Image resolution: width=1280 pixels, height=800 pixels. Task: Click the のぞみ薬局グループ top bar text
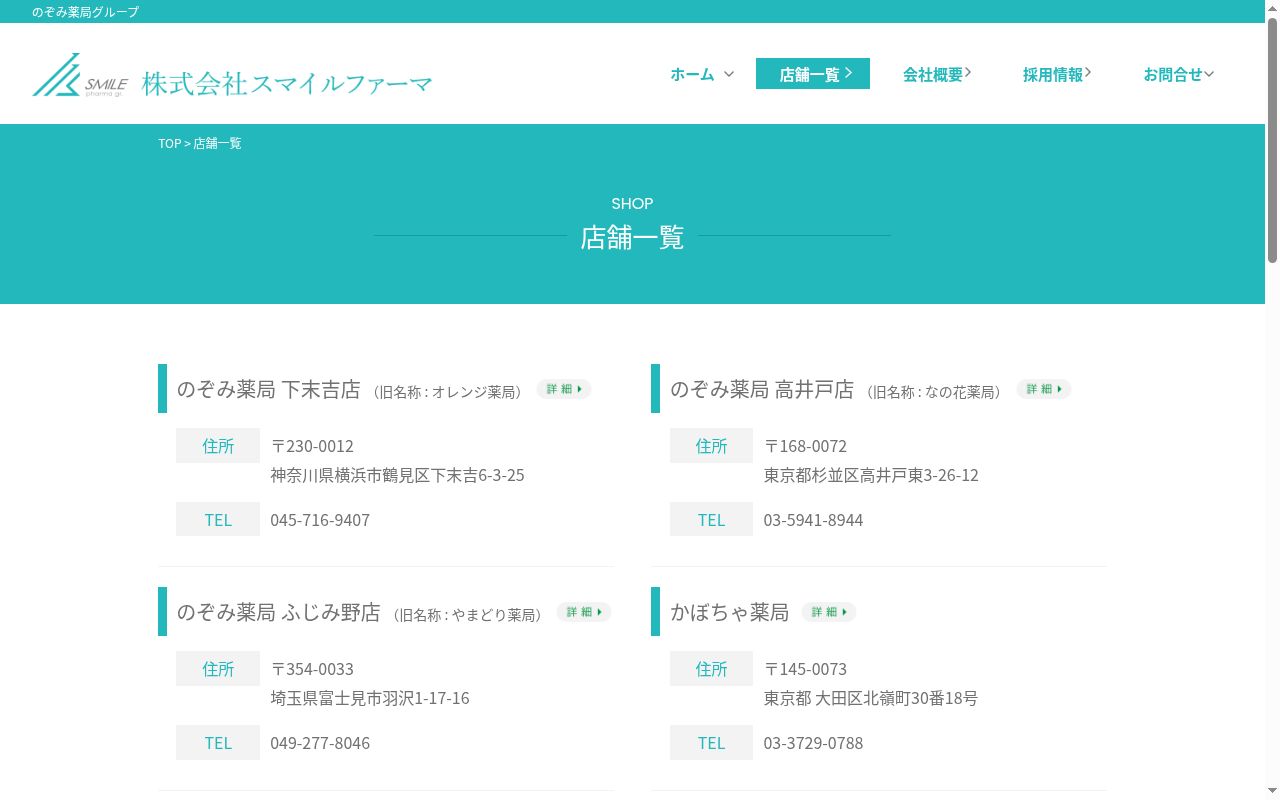coord(85,12)
